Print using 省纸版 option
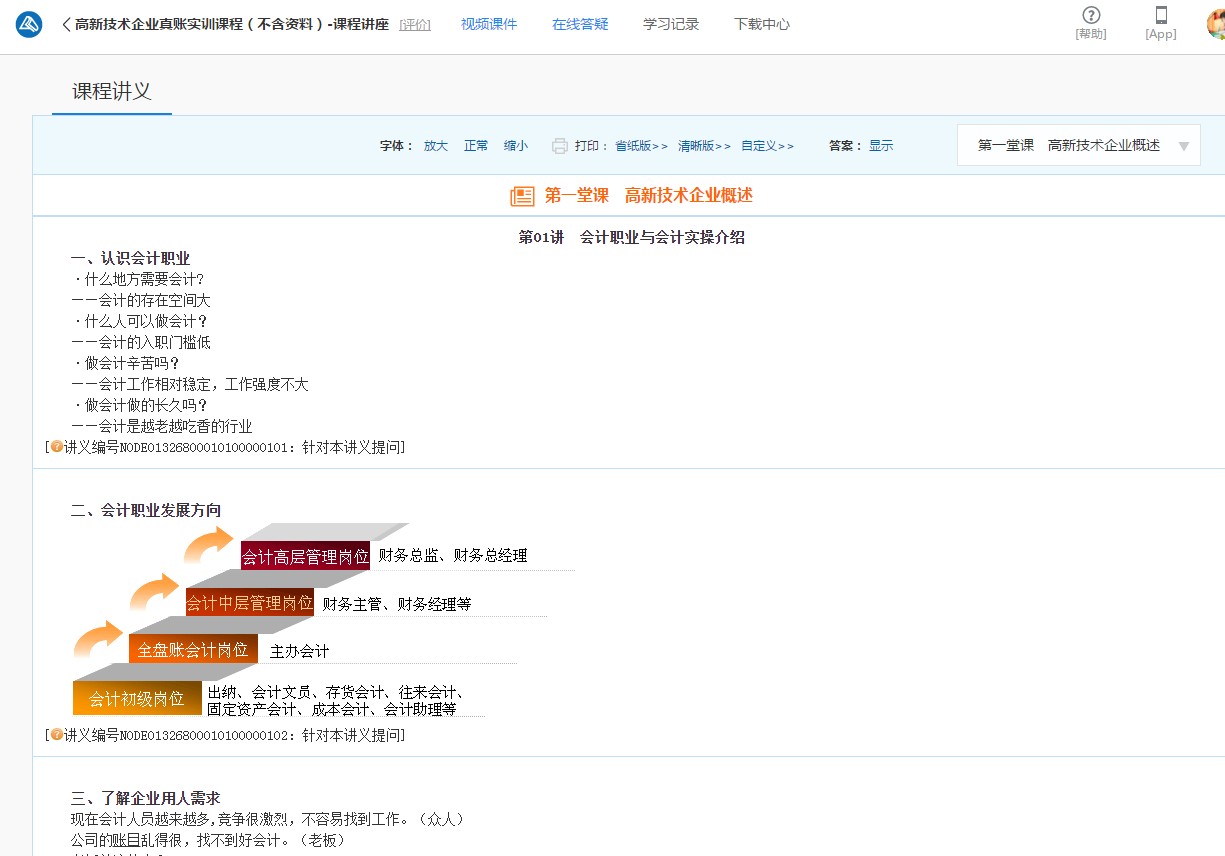The width and height of the screenshot is (1225, 856). (x=641, y=146)
